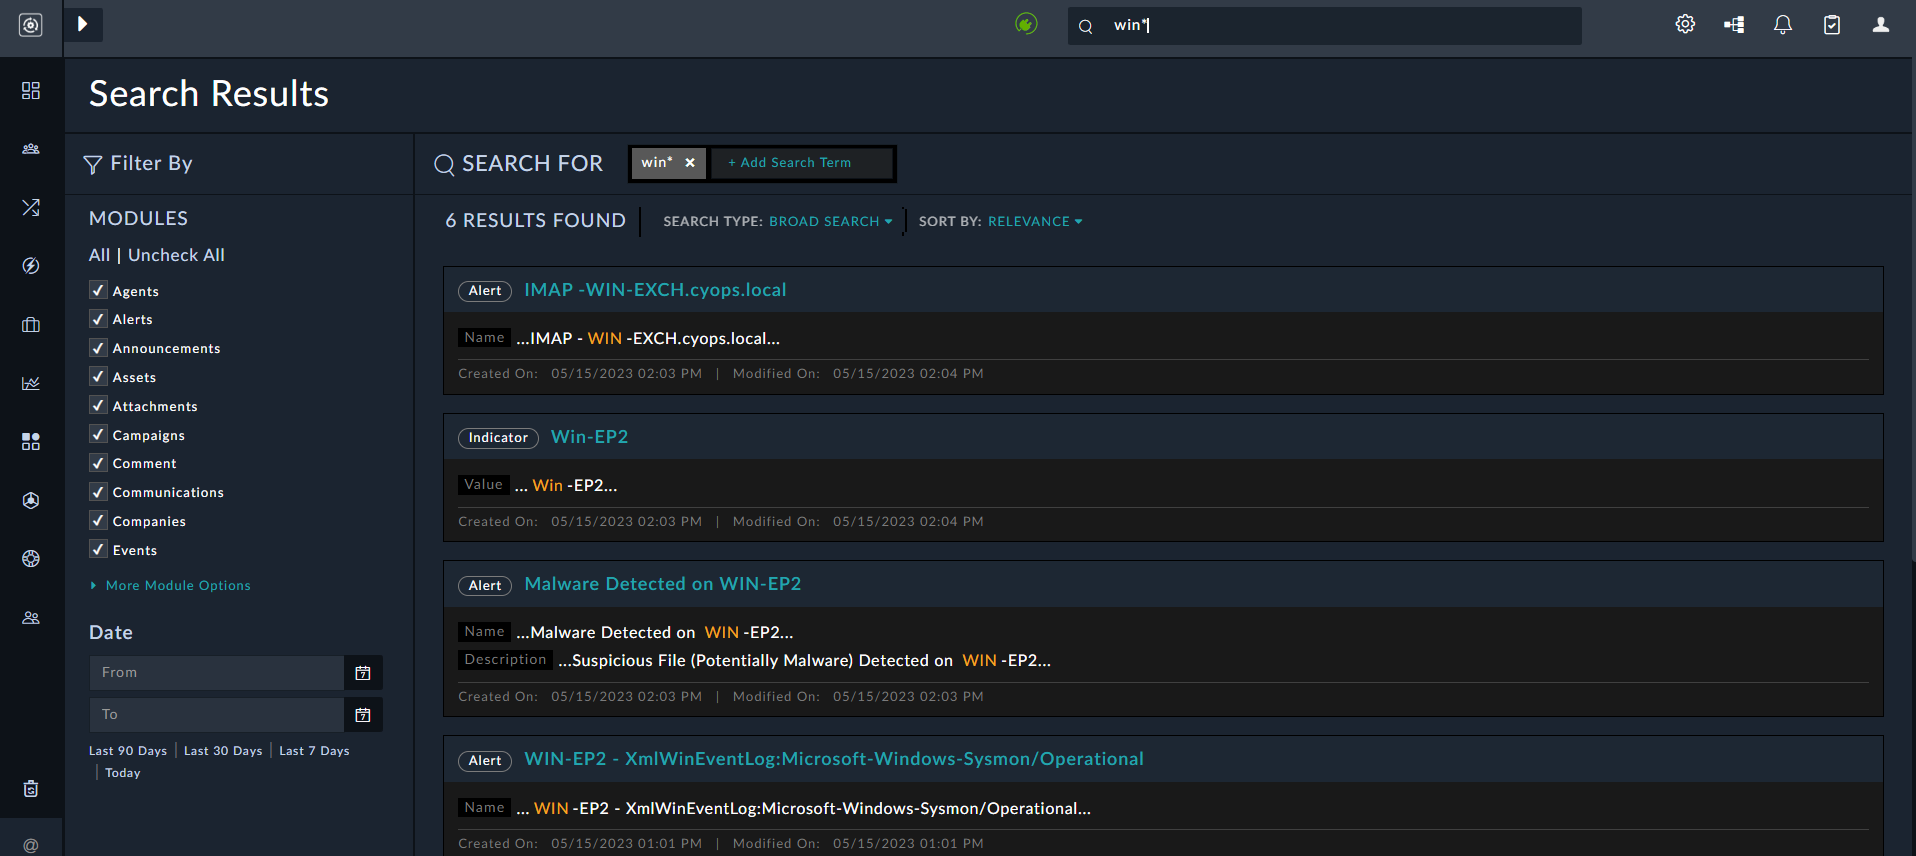1916x856 pixels.
Task: Open the notifications bell
Action: (x=1783, y=25)
